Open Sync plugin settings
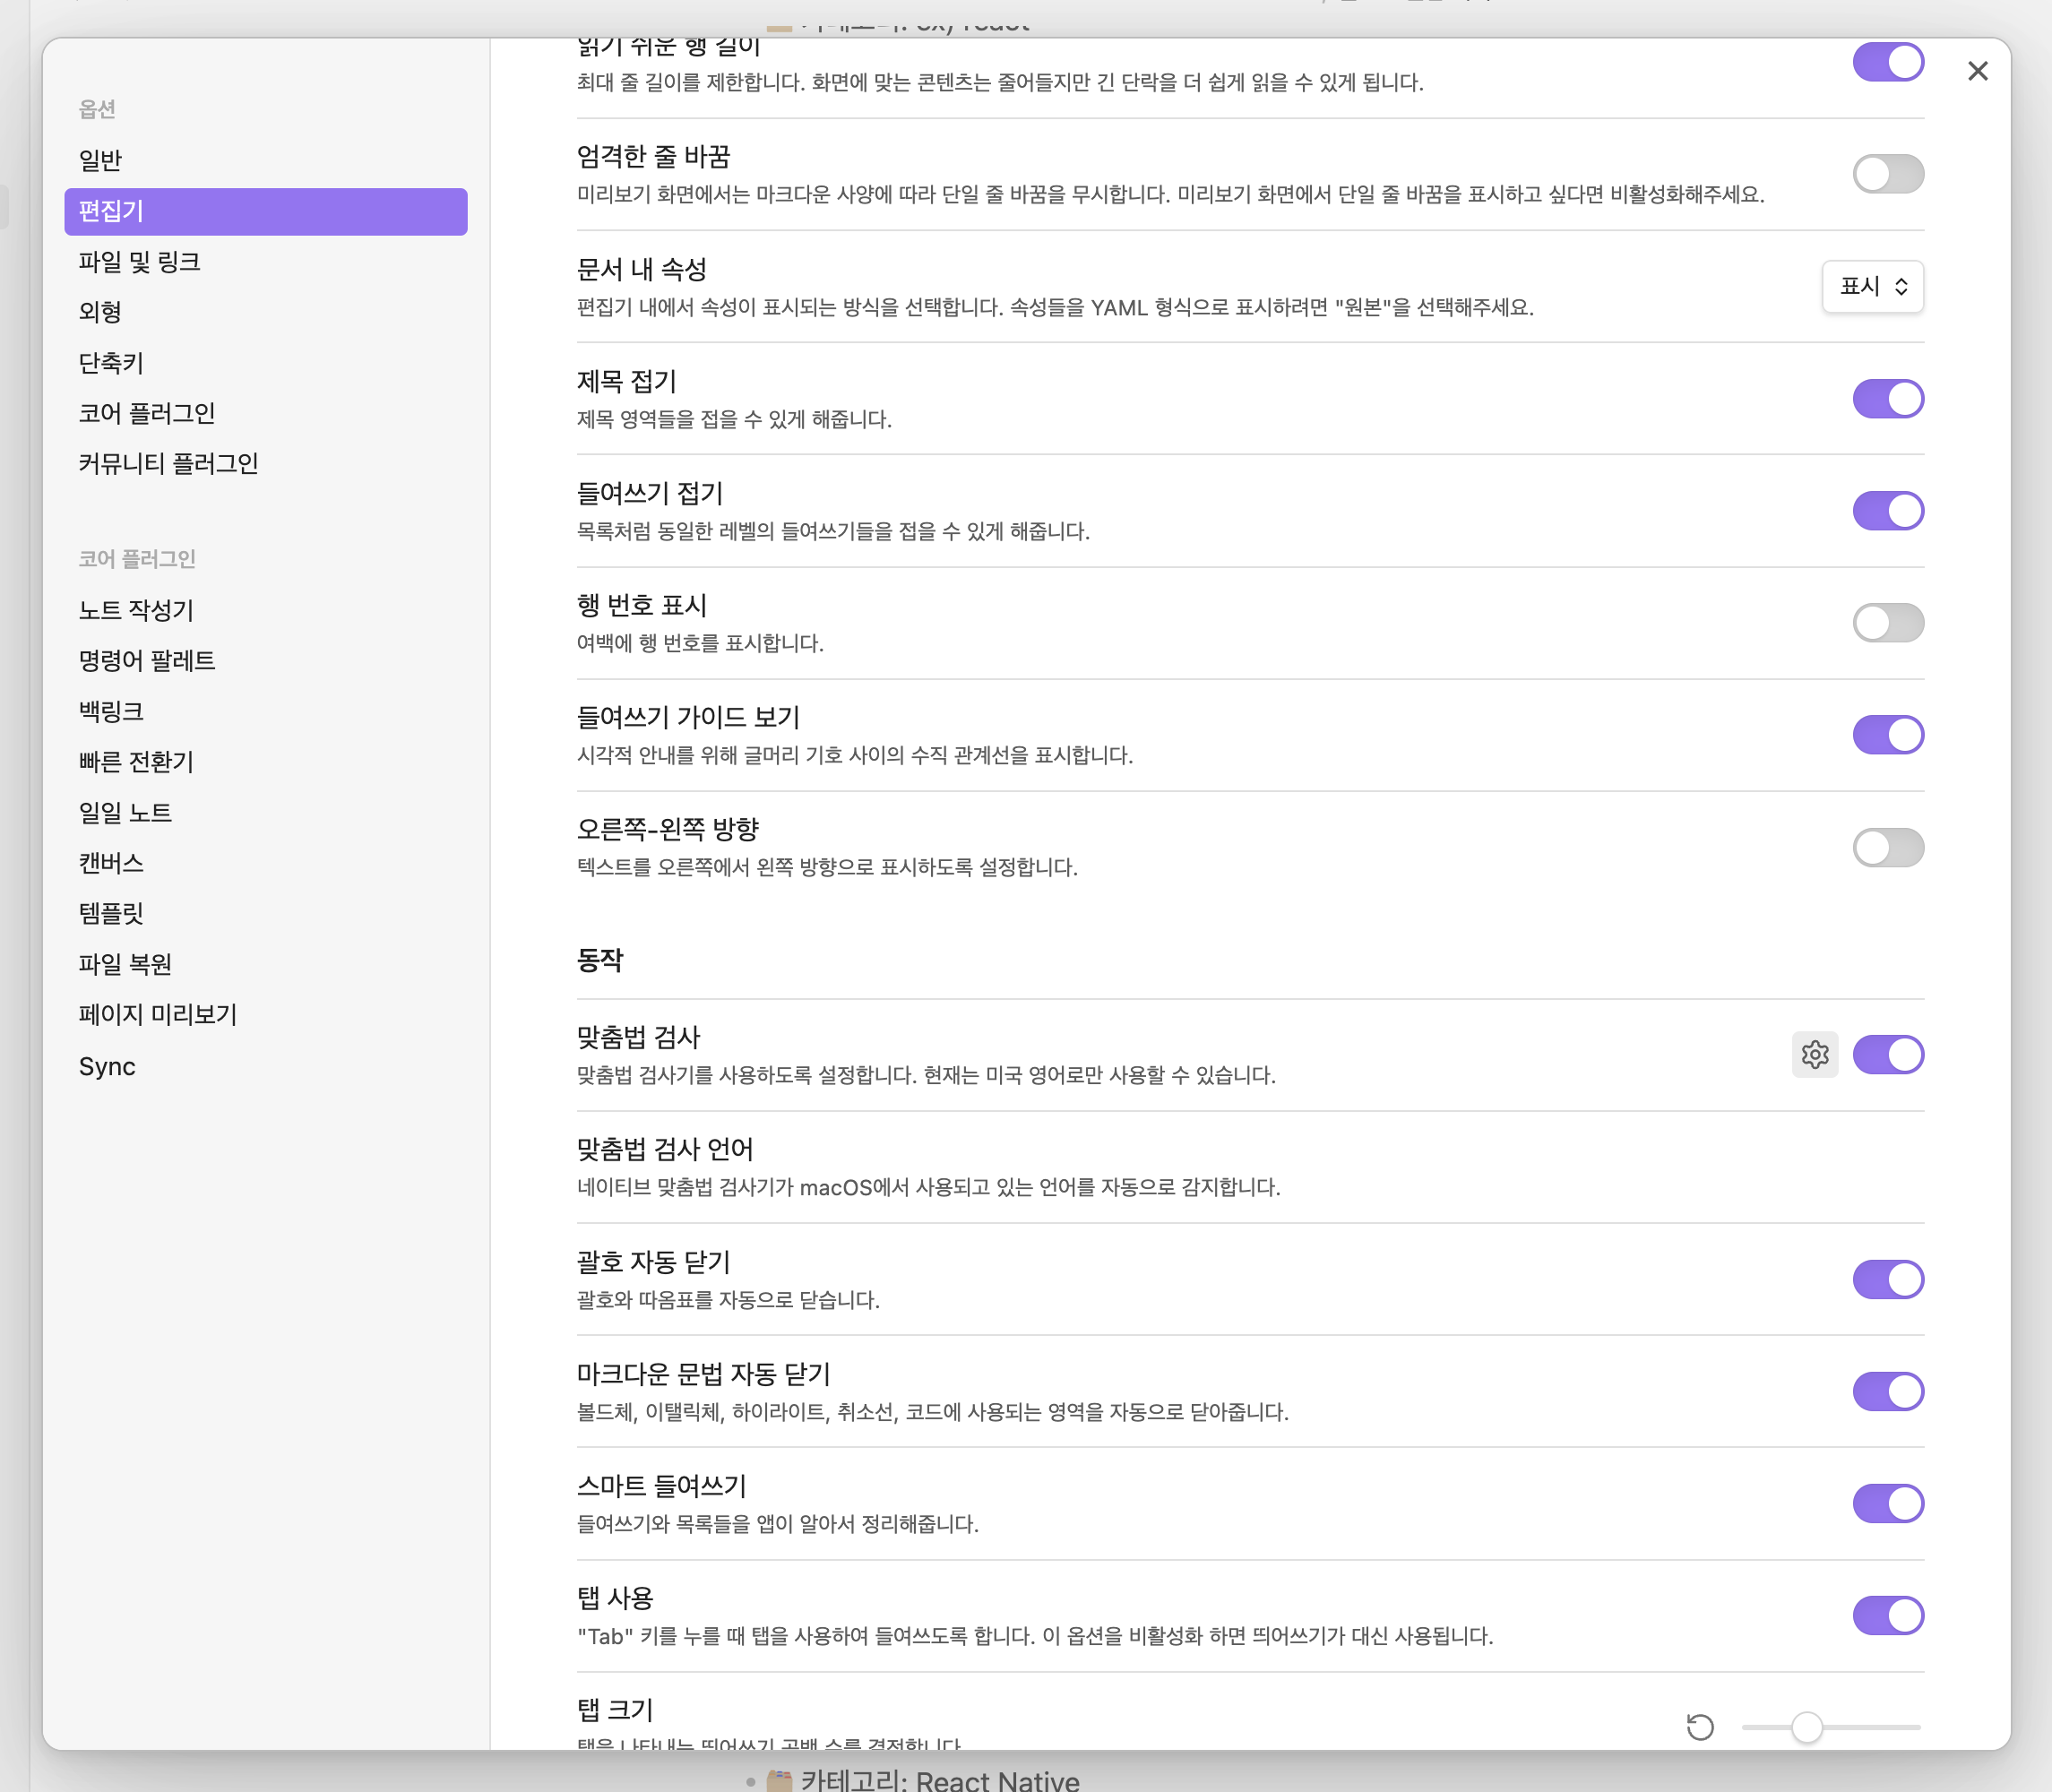Screen dimensions: 2052x1792 click(107, 1067)
